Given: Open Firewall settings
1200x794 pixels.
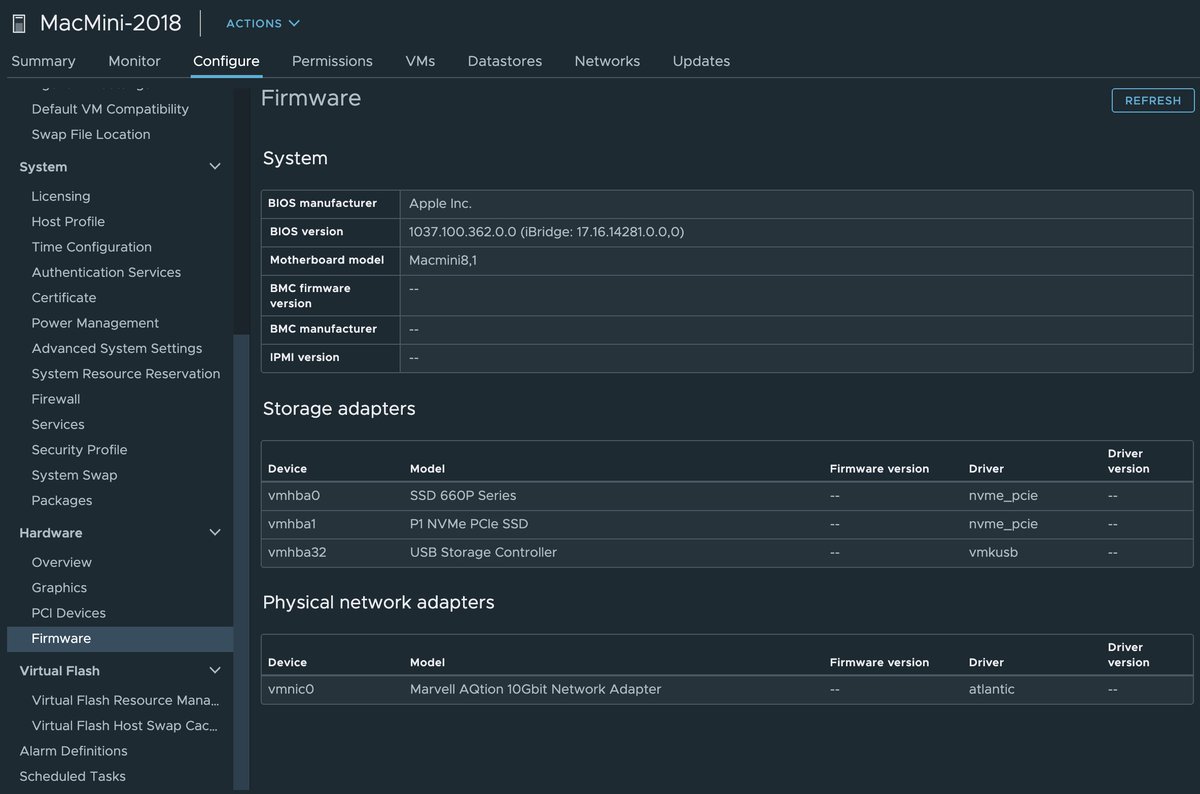Looking at the screenshot, I should (56, 399).
